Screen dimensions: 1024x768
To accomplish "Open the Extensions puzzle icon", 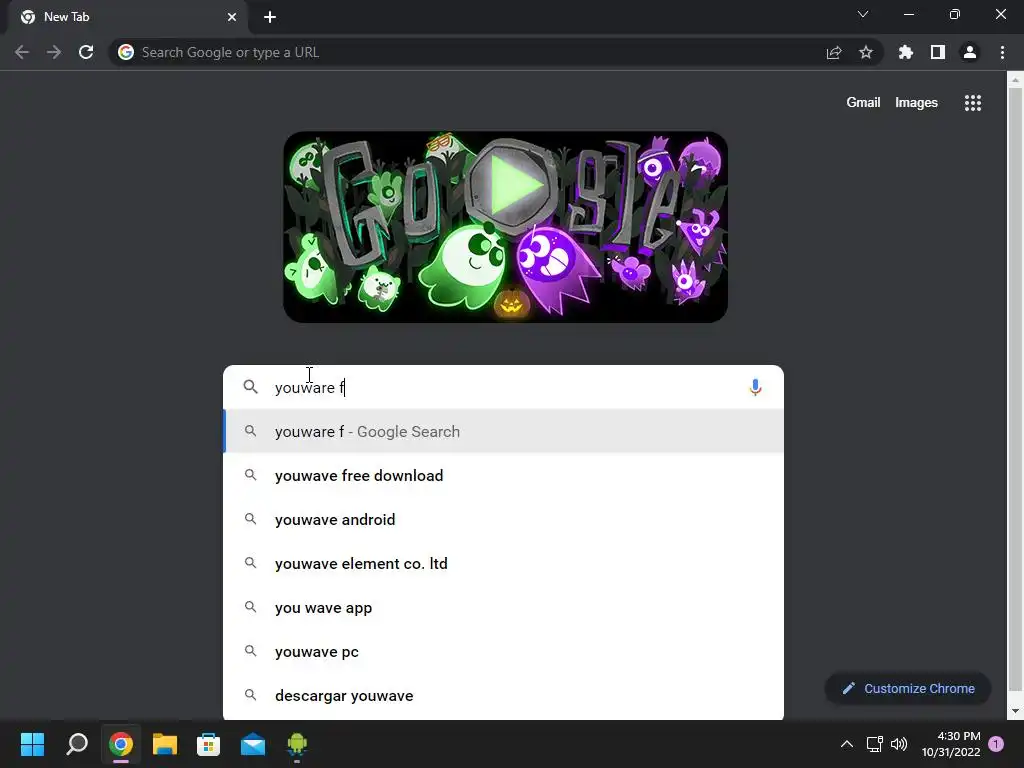I will coord(905,52).
